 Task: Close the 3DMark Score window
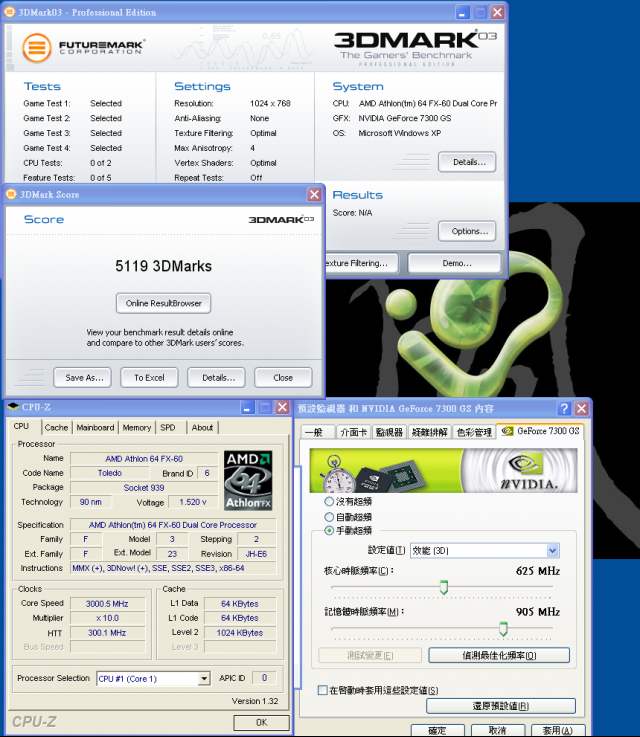[314, 194]
